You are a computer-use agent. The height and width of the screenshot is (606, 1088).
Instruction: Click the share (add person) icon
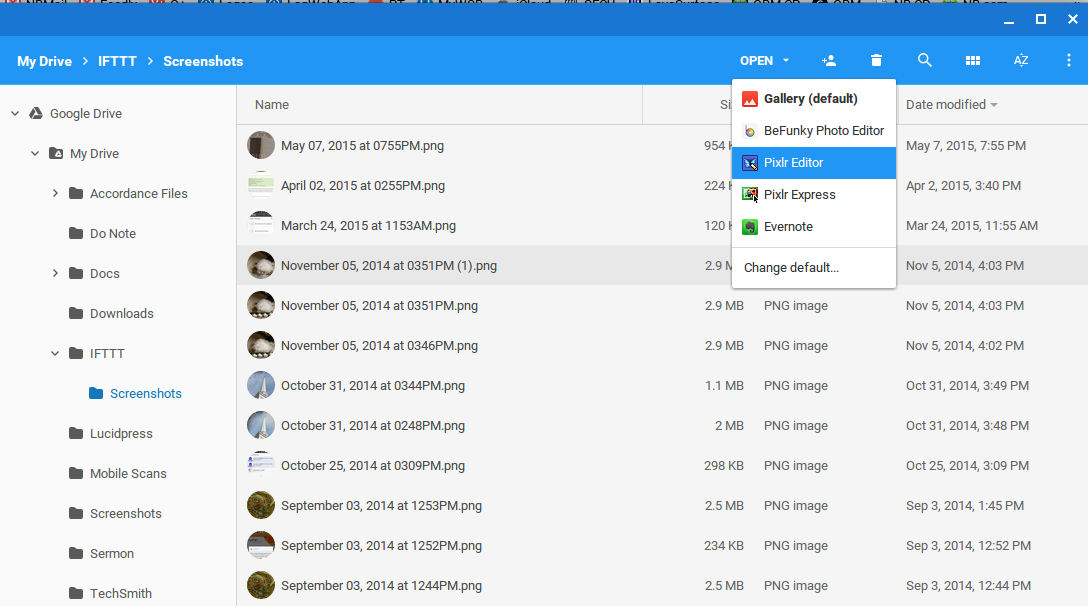coord(828,60)
